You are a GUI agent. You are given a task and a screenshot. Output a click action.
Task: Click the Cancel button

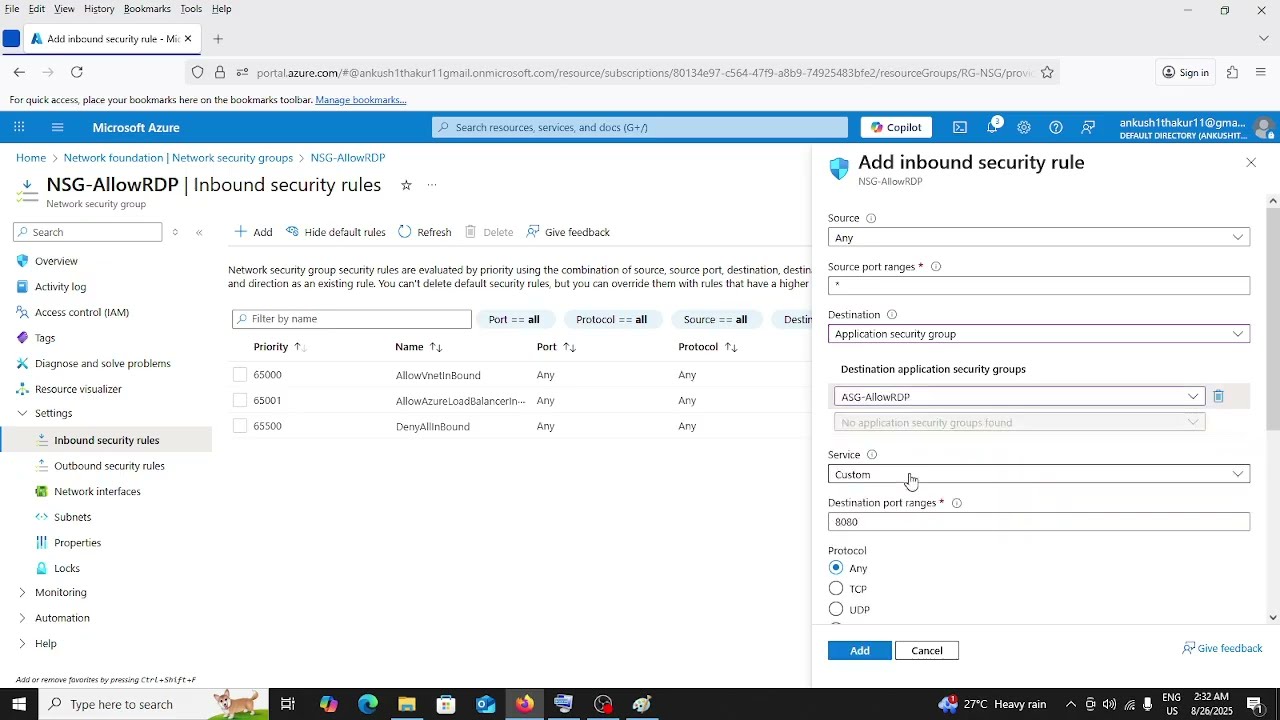927,651
